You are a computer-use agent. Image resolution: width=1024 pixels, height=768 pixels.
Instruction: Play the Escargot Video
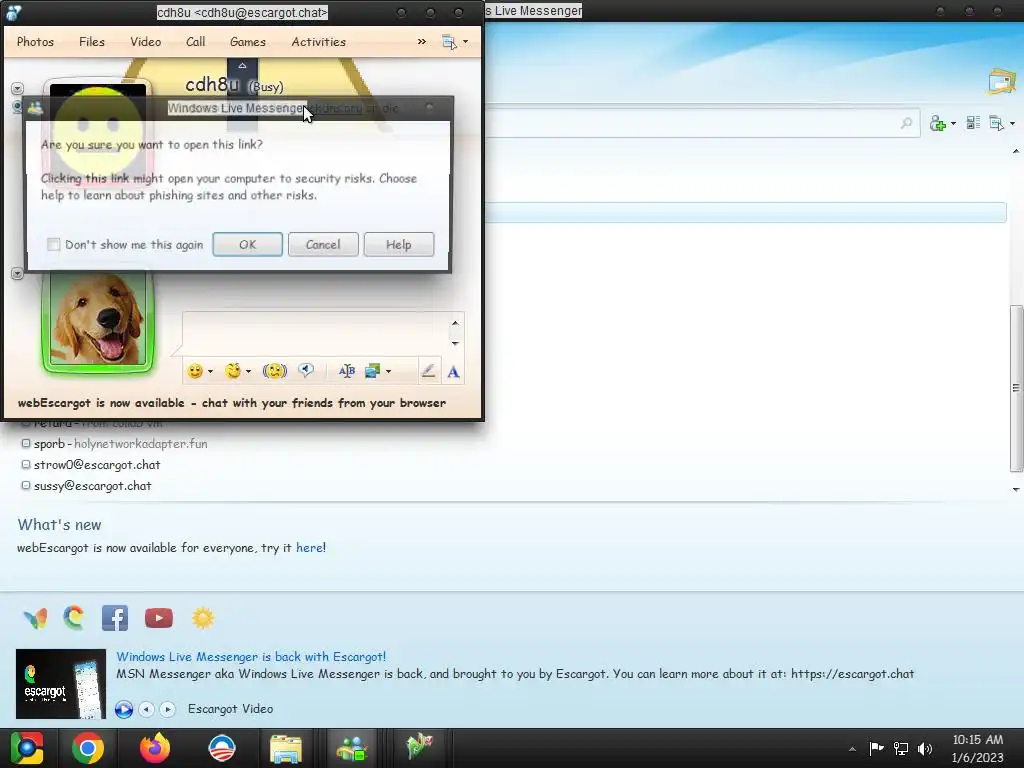point(123,709)
